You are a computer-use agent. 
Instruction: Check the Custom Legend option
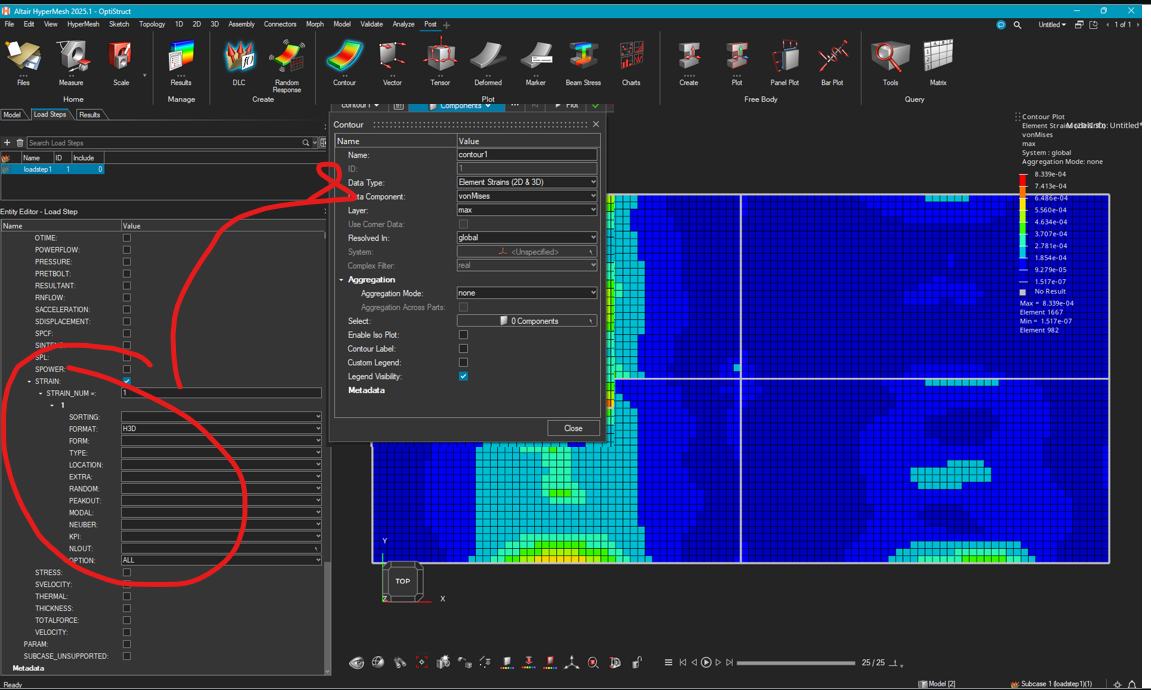pyautogui.click(x=463, y=363)
